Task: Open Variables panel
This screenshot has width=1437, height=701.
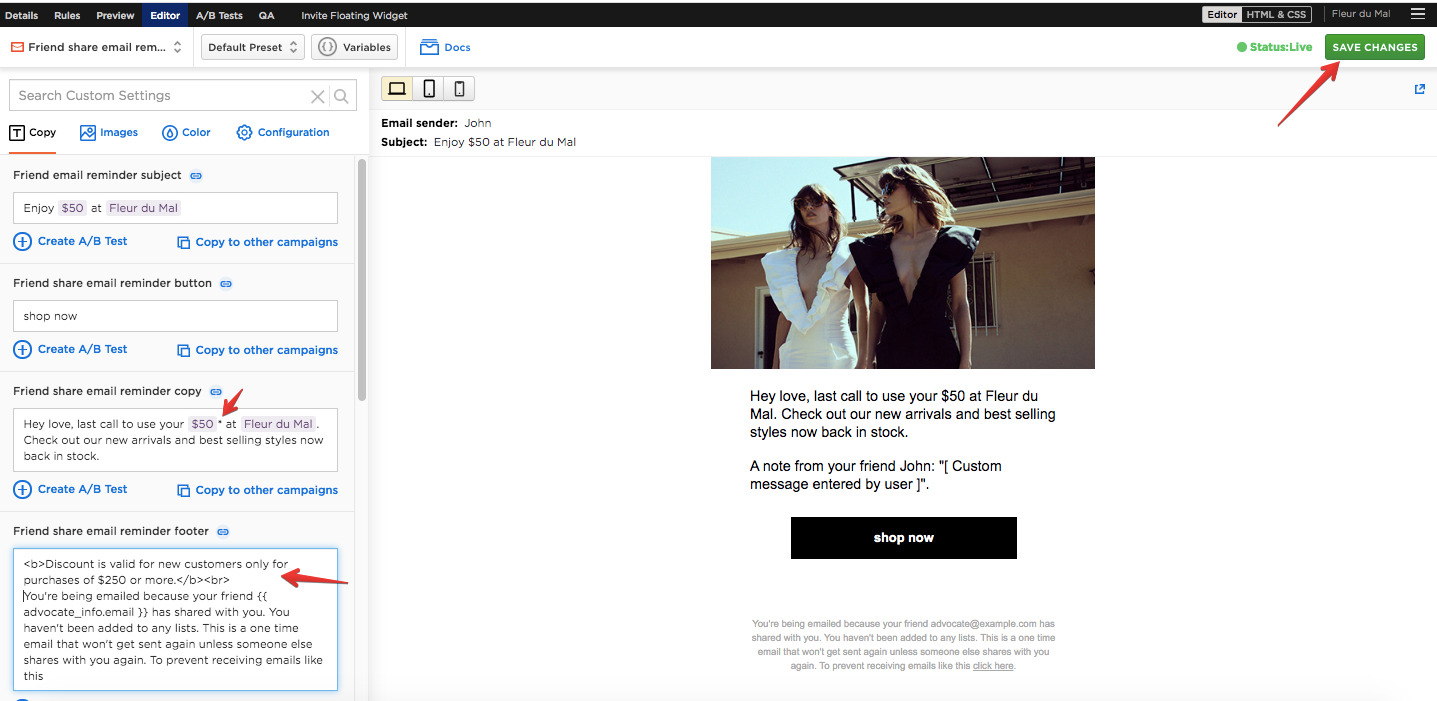Action: tap(355, 47)
